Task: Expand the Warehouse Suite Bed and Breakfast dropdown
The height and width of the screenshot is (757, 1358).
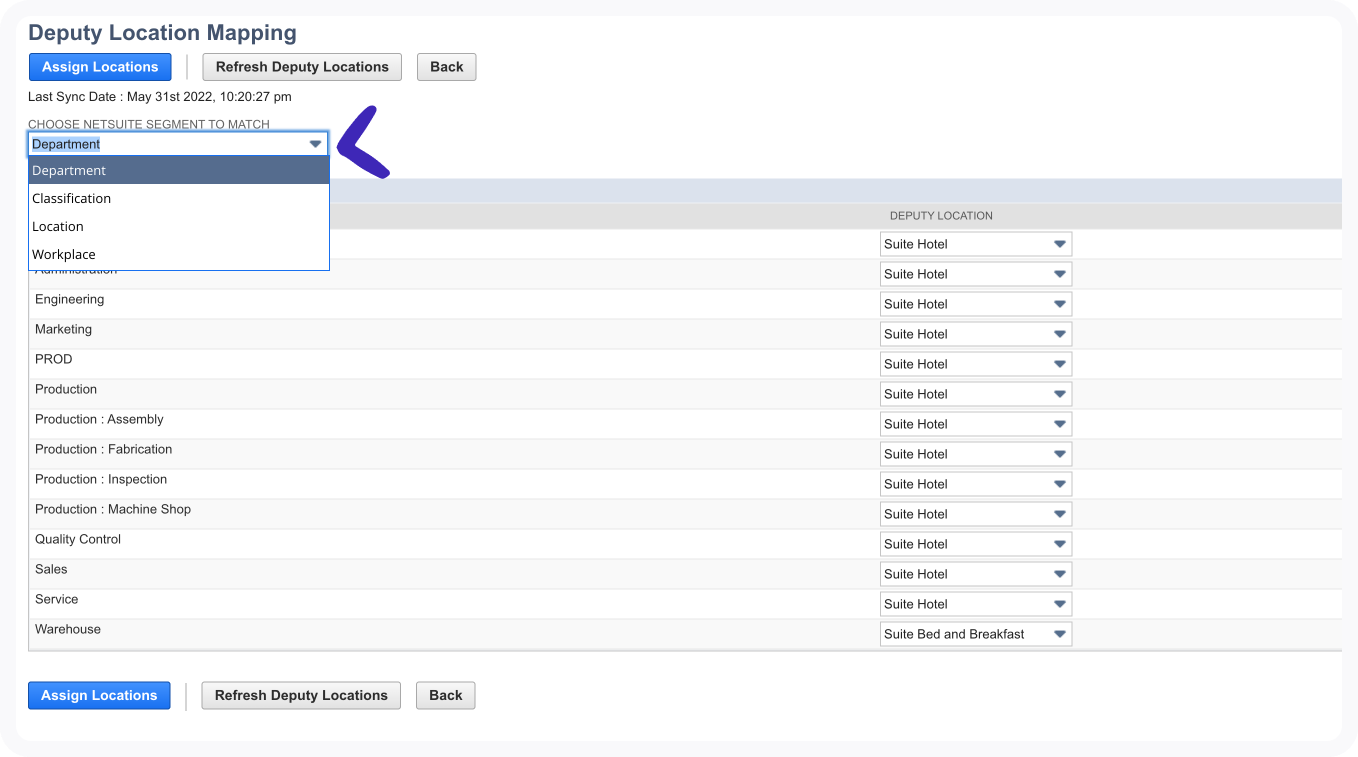Action: (975, 634)
